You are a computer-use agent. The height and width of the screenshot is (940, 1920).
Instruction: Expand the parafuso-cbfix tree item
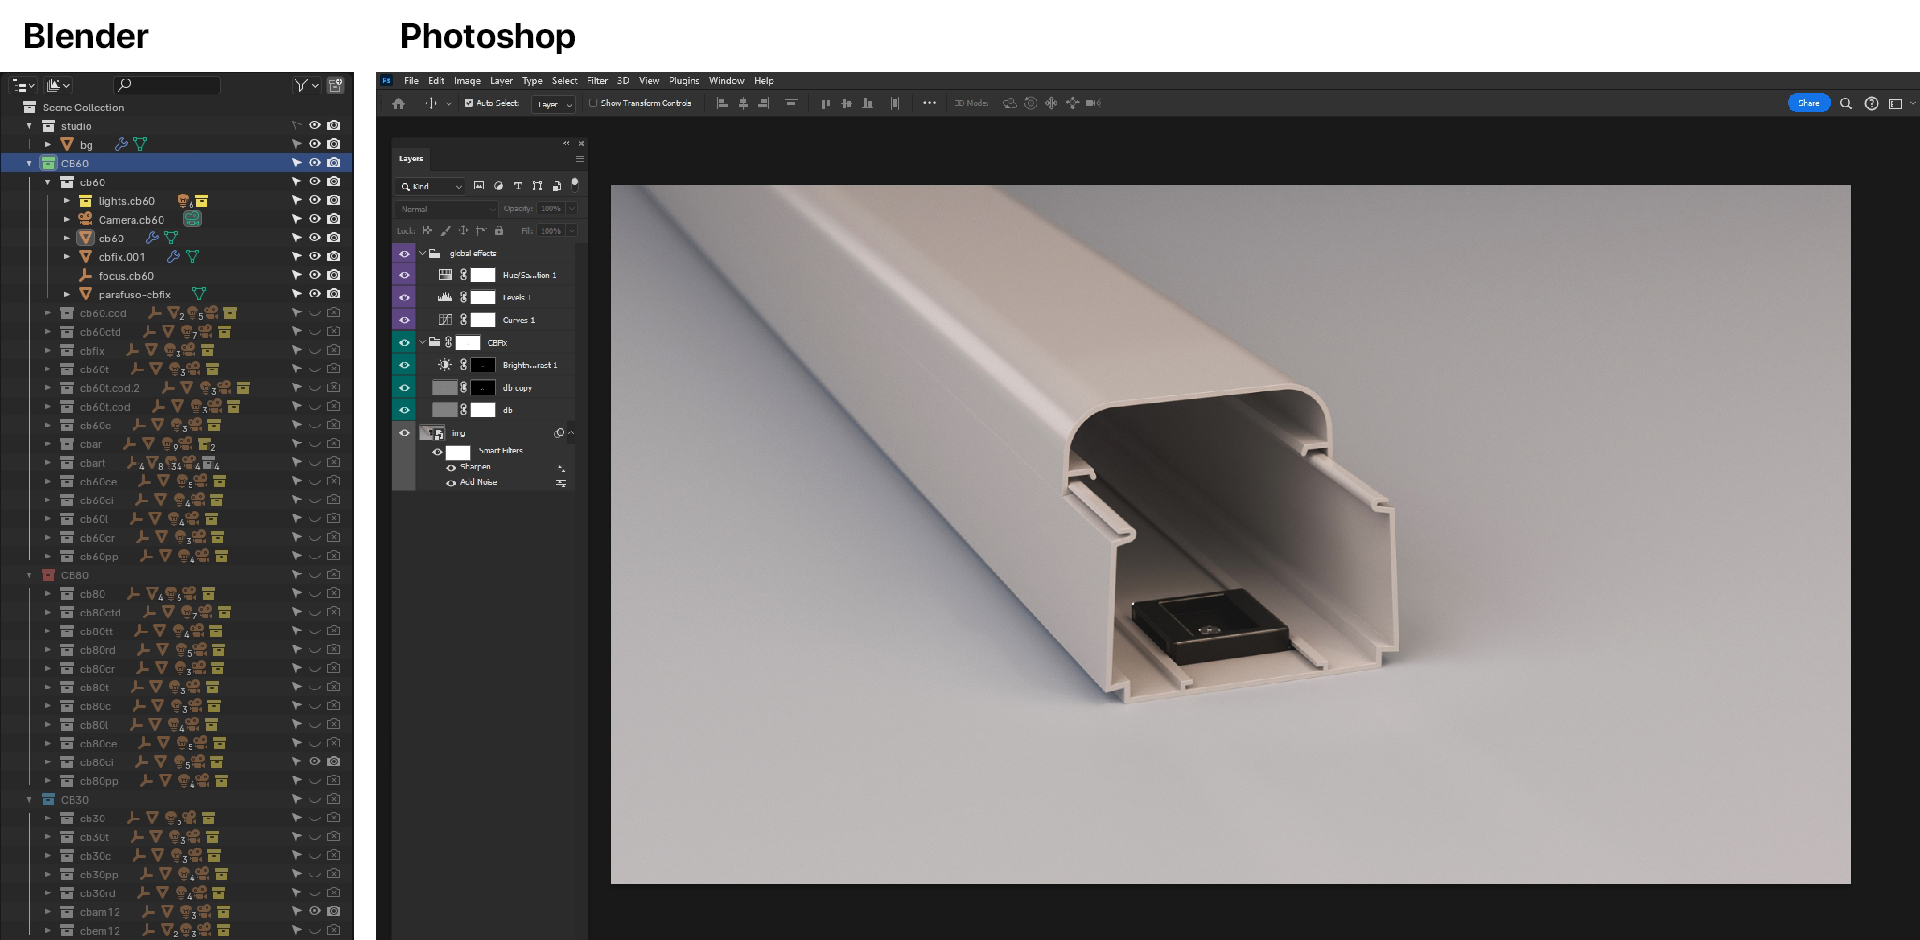[x=67, y=295]
